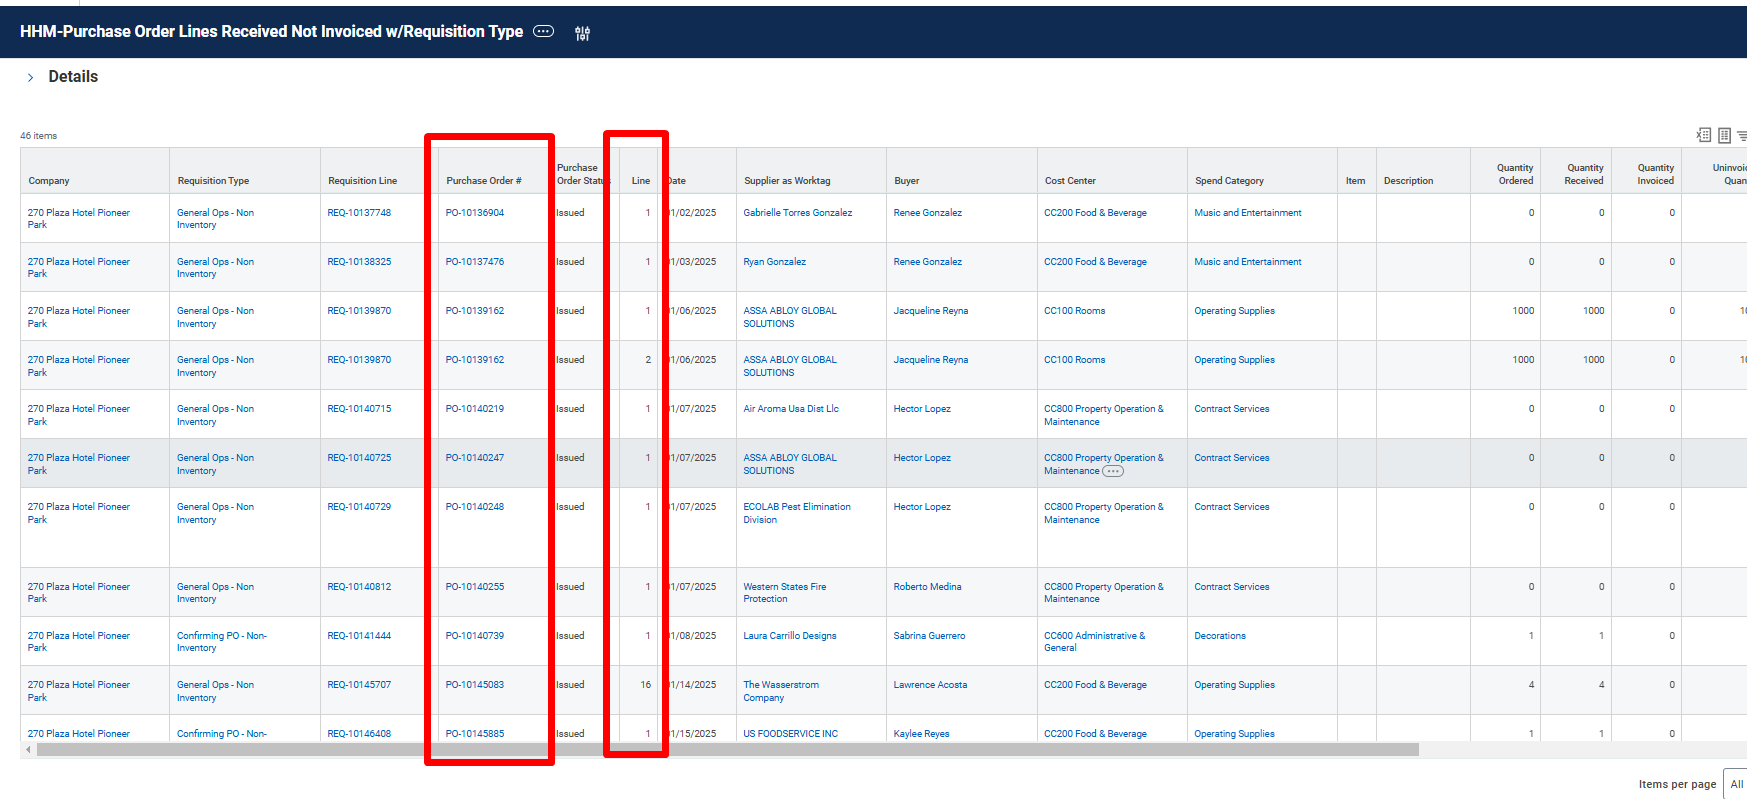1747x799 pixels.
Task: Open supplier Western States Fire Protection
Action: click(785, 593)
